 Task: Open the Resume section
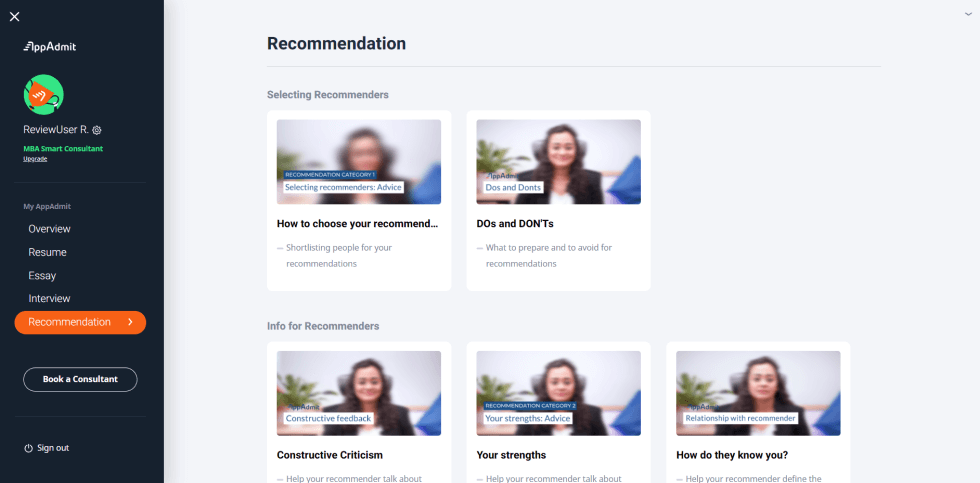tap(48, 252)
